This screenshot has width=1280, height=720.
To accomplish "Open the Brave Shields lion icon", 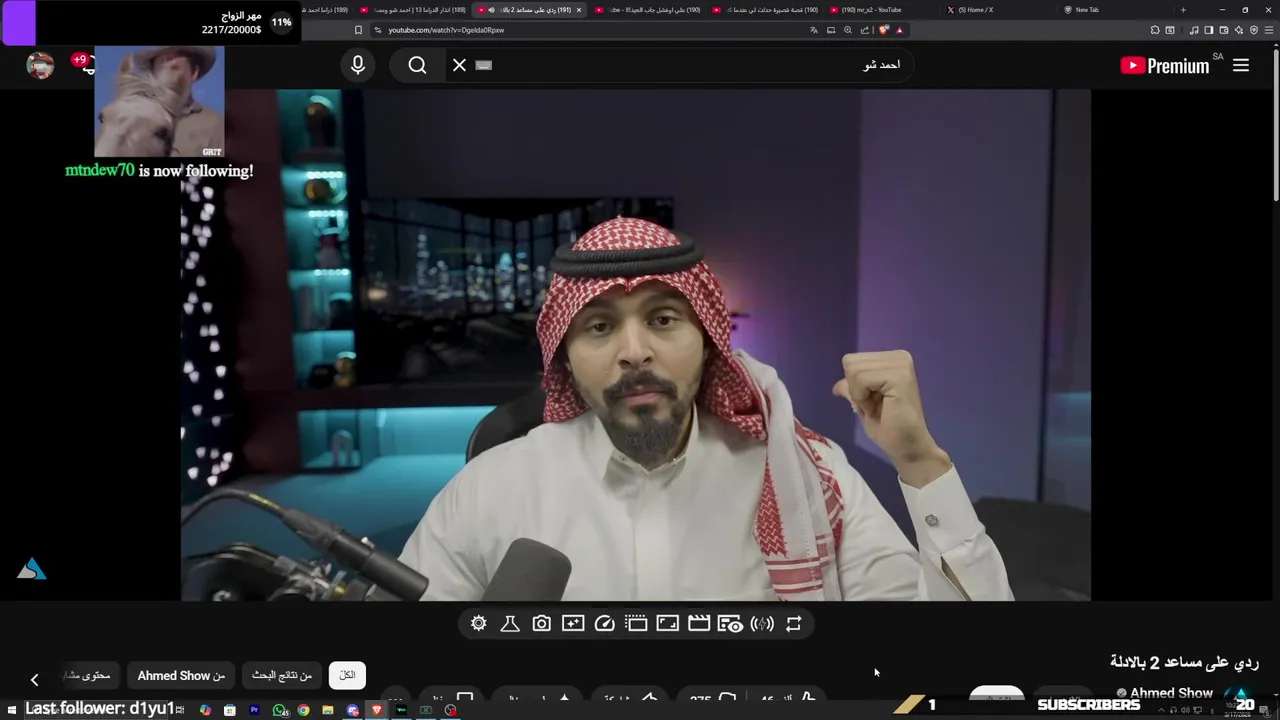I will tap(884, 30).
